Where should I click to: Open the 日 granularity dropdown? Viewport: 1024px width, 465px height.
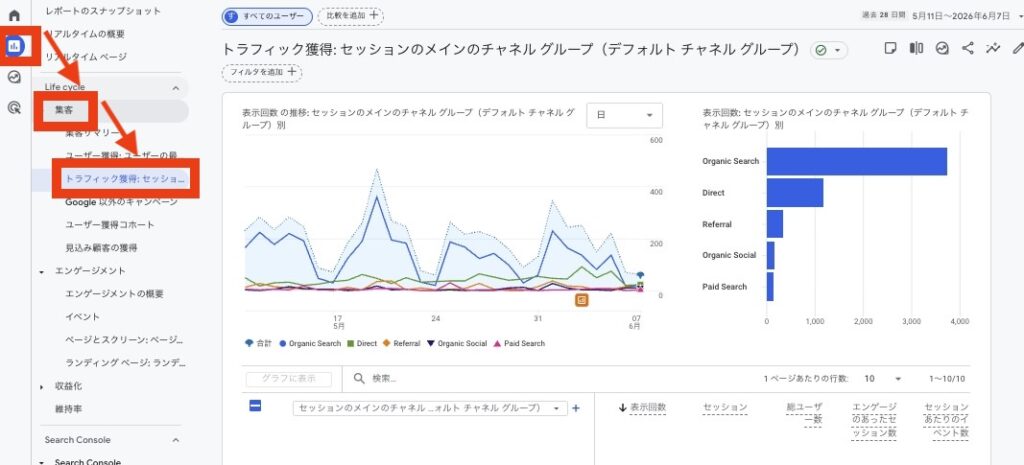624,115
